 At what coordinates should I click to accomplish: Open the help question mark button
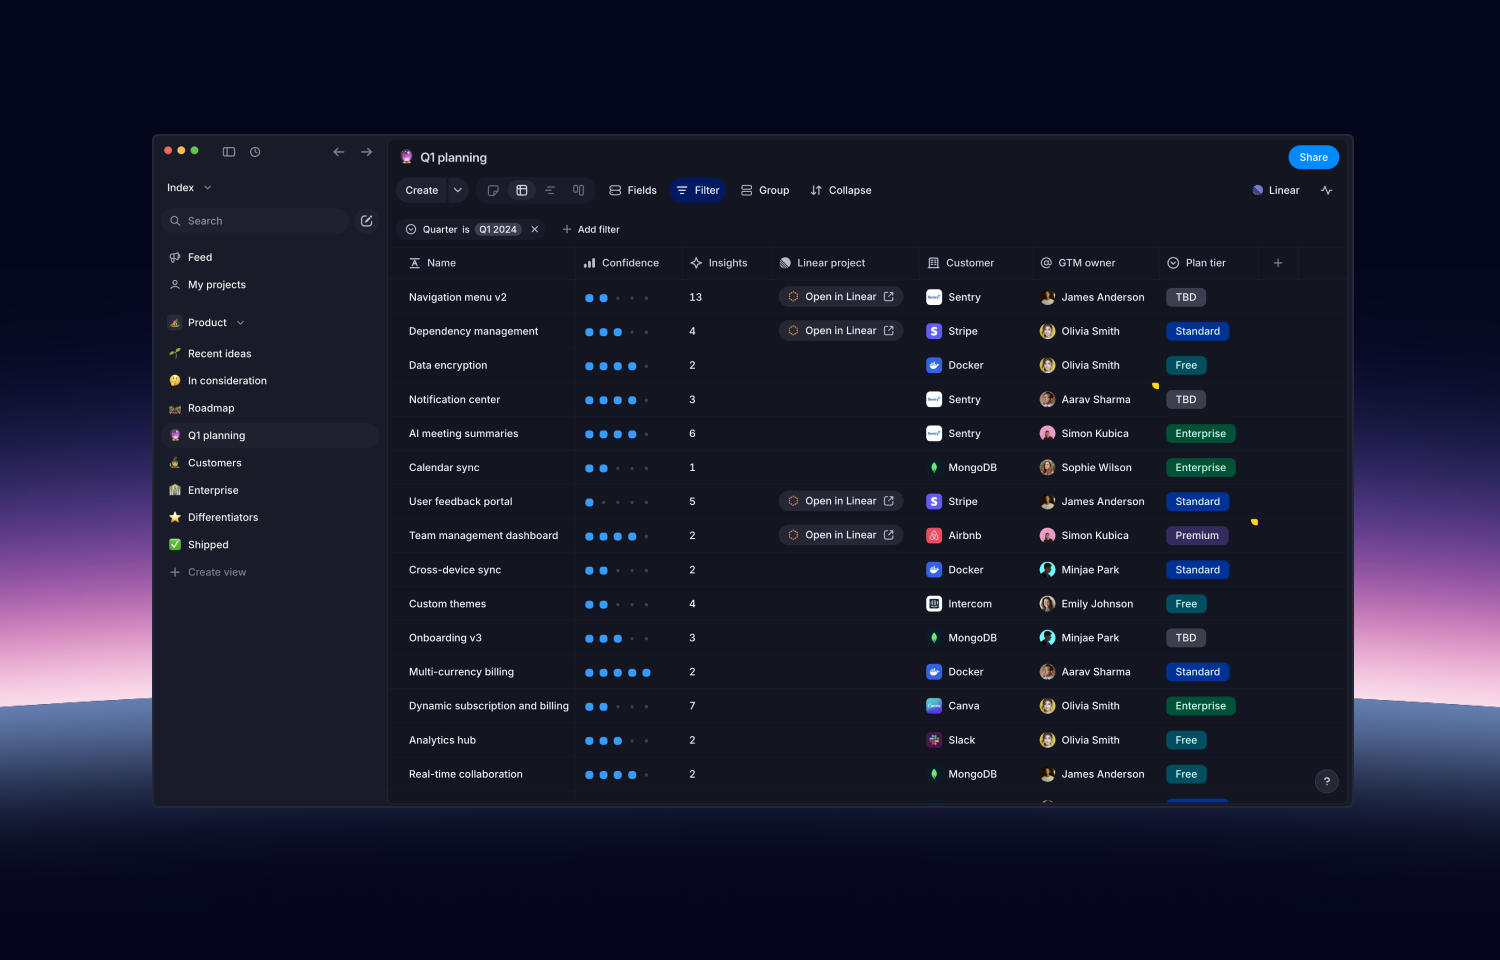coord(1327,782)
